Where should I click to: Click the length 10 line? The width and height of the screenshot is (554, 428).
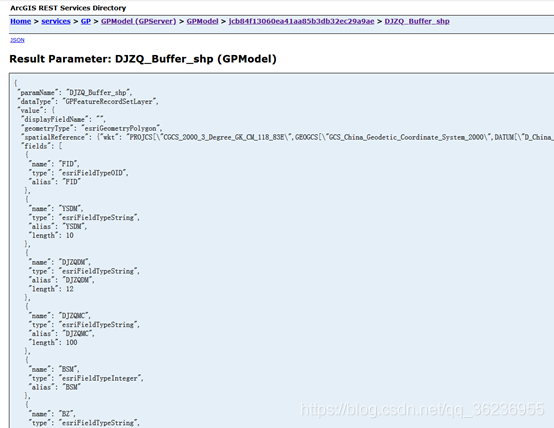(x=52, y=235)
